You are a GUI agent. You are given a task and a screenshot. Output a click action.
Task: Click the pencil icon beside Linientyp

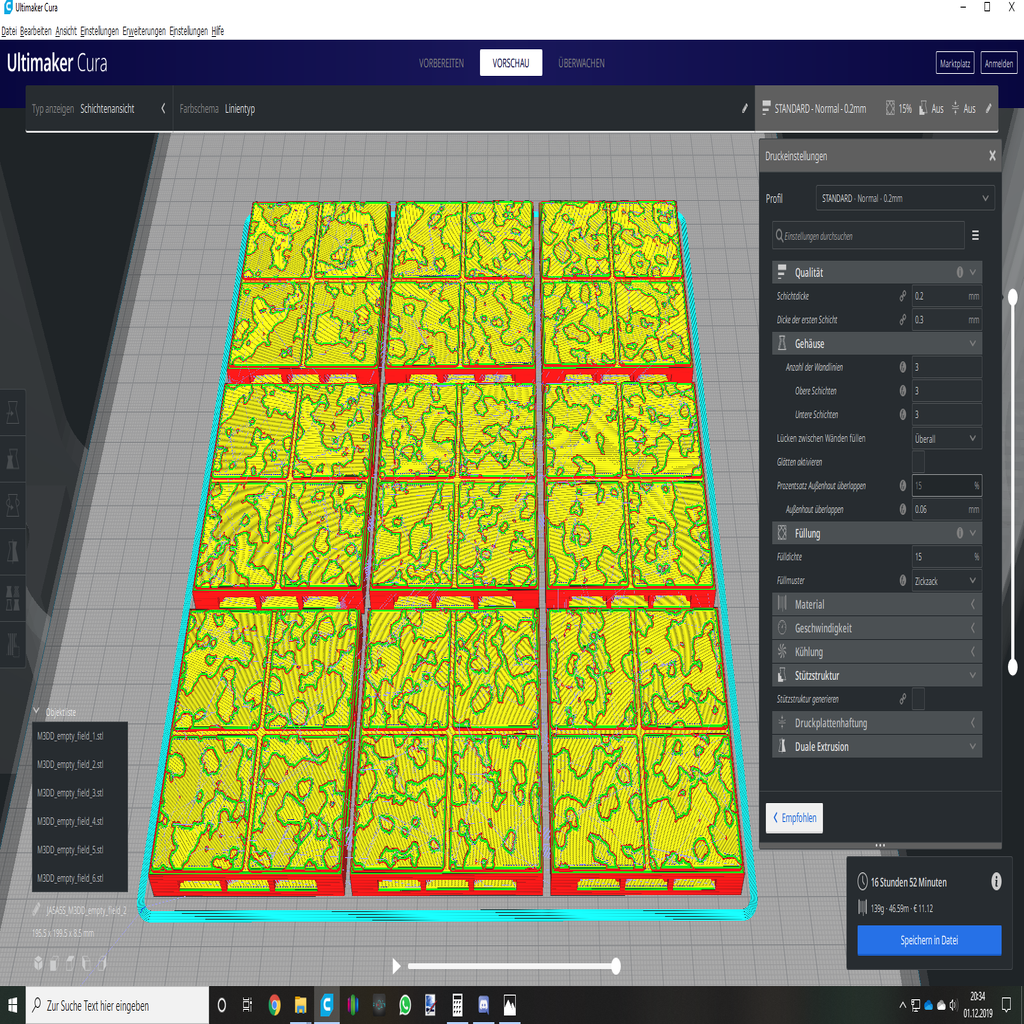pyautogui.click(x=744, y=108)
